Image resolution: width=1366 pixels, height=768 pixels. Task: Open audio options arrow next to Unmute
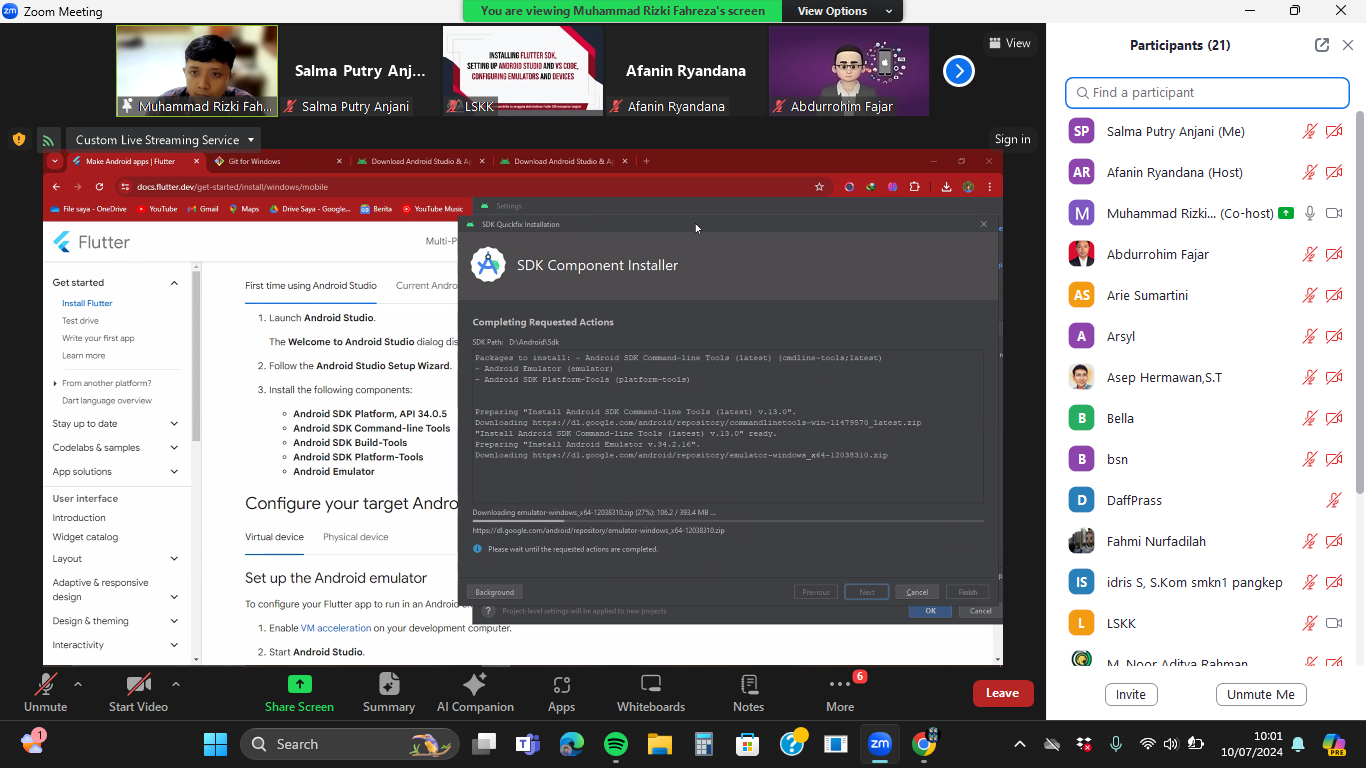[x=78, y=684]
